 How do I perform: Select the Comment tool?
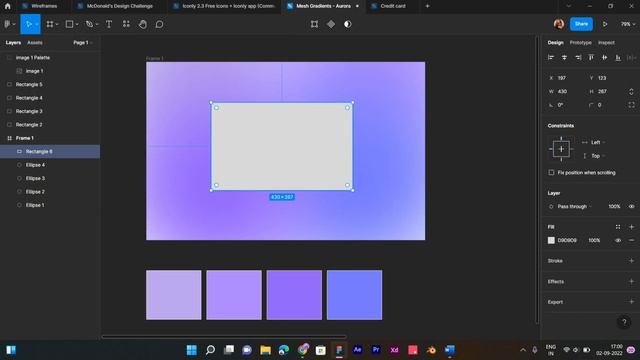(x=159, y=24)
